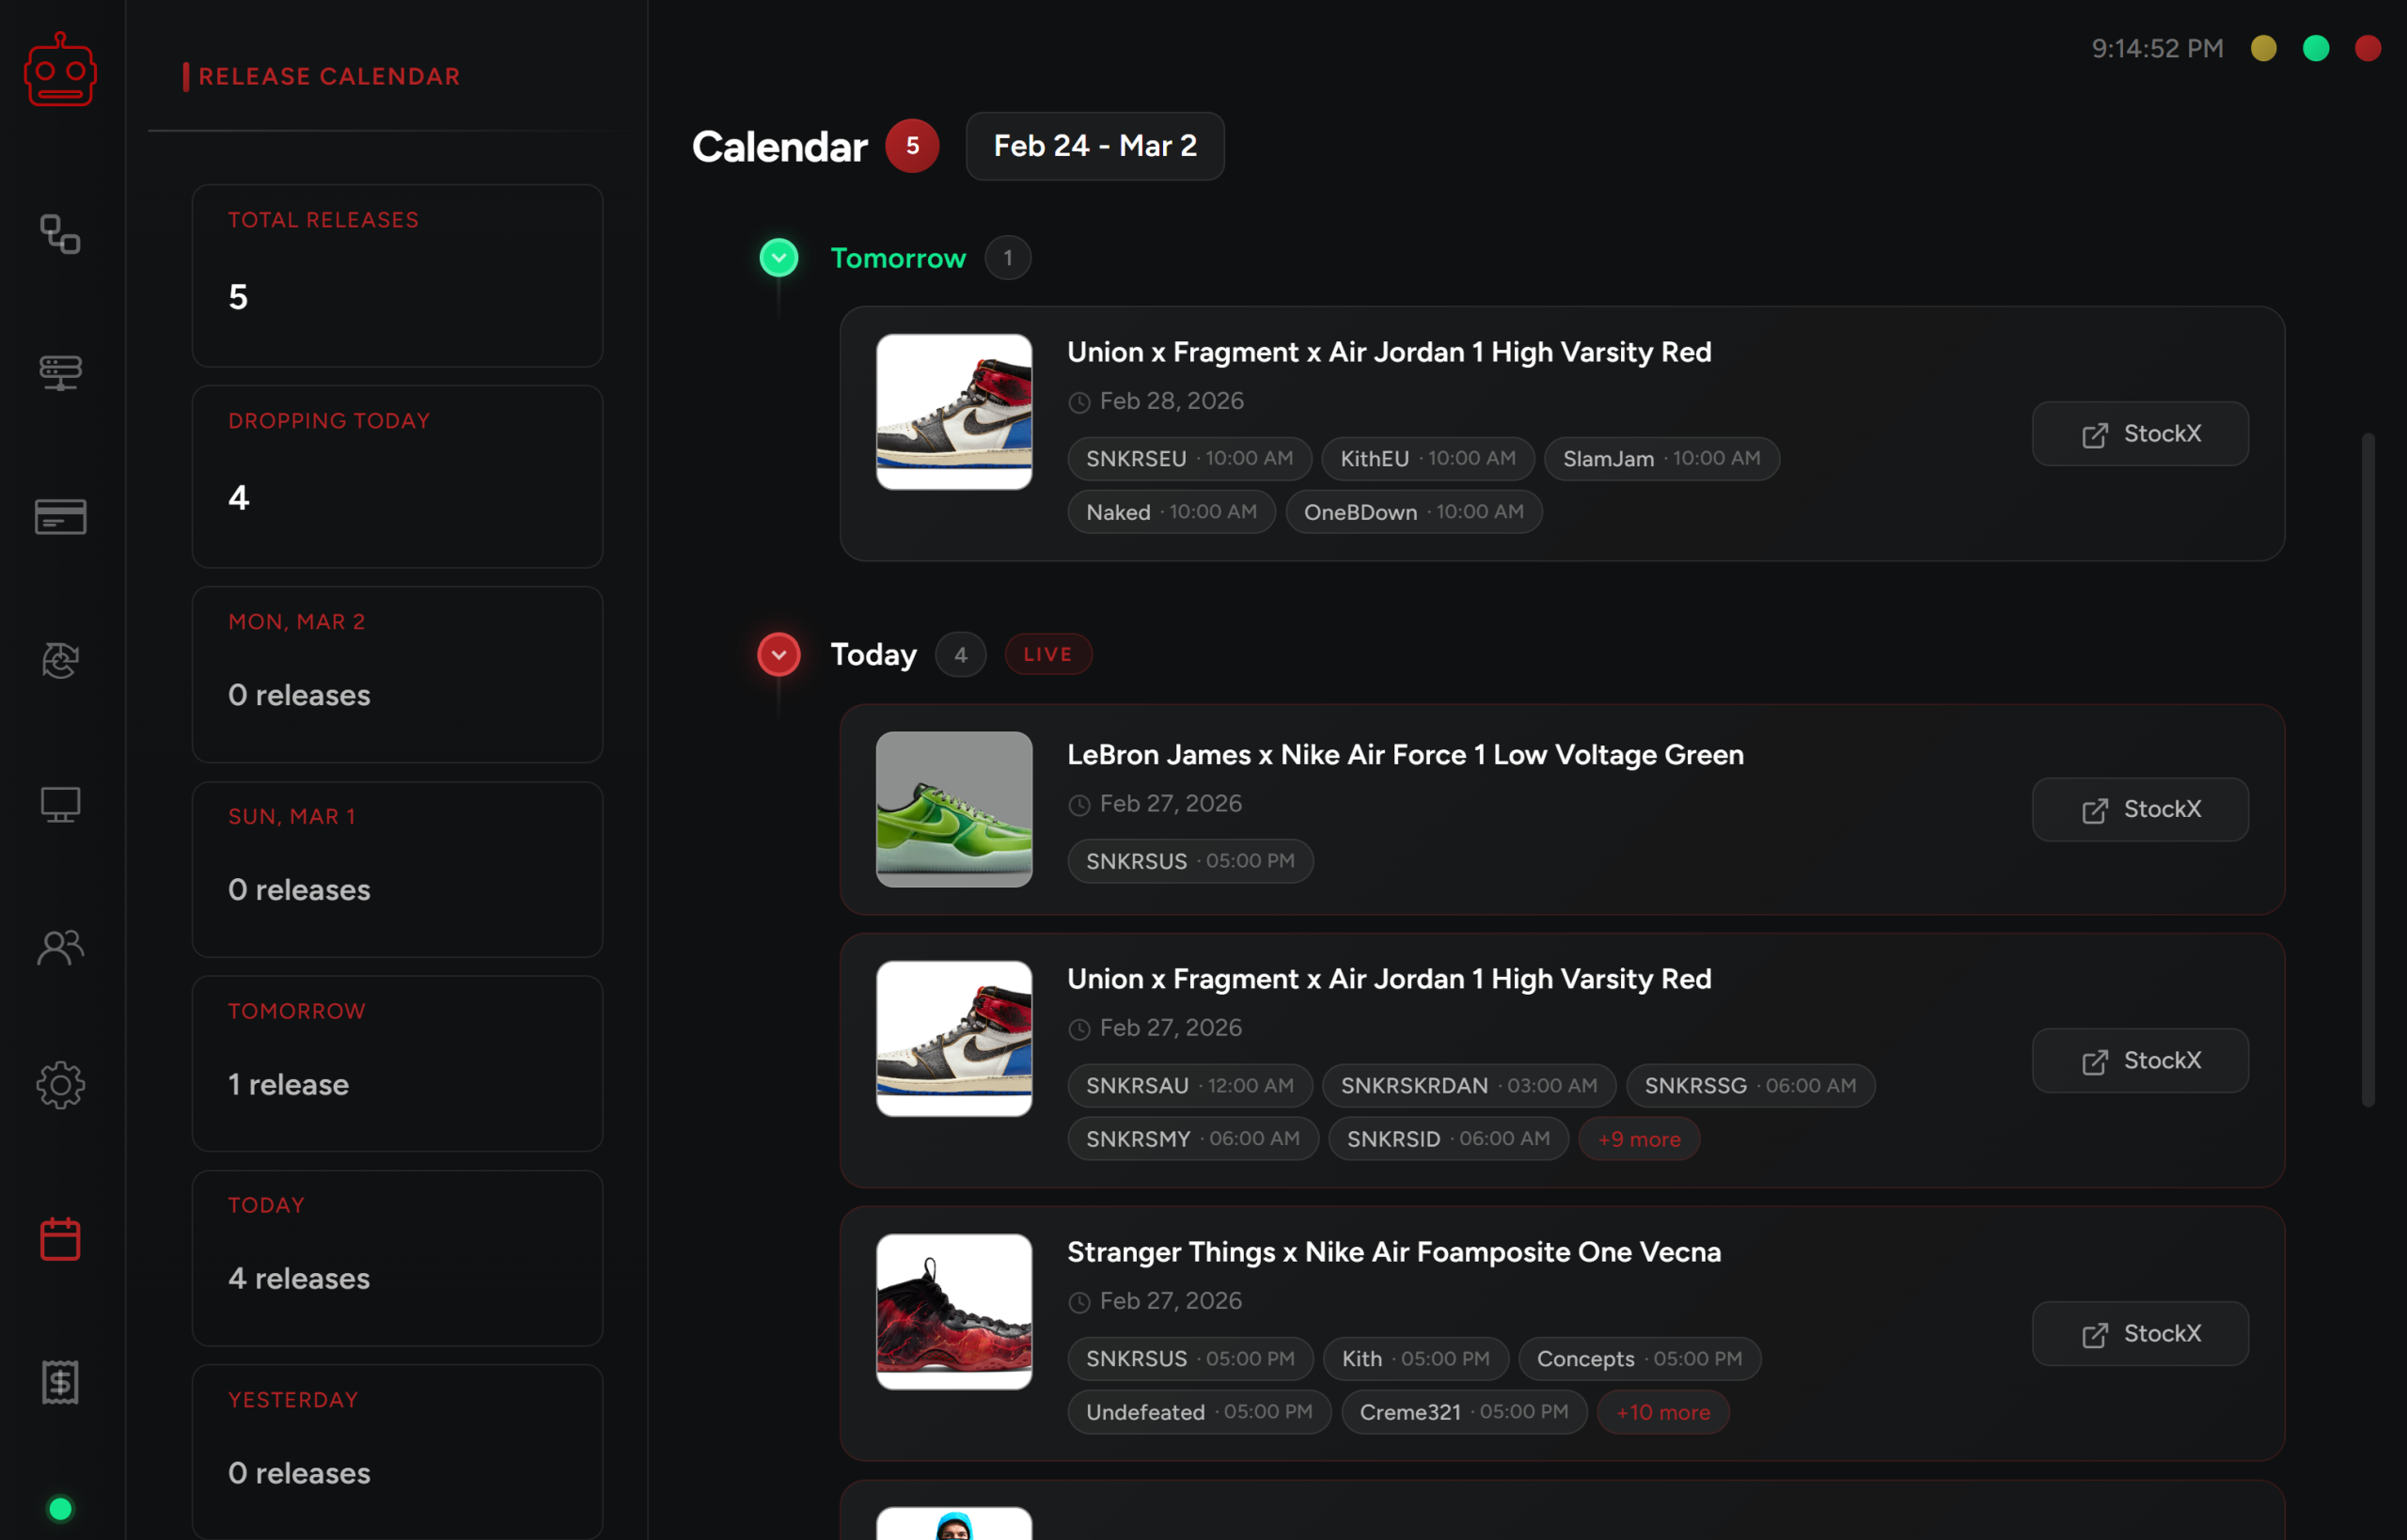Click the robot logo icon

click(x=60, y=70)
